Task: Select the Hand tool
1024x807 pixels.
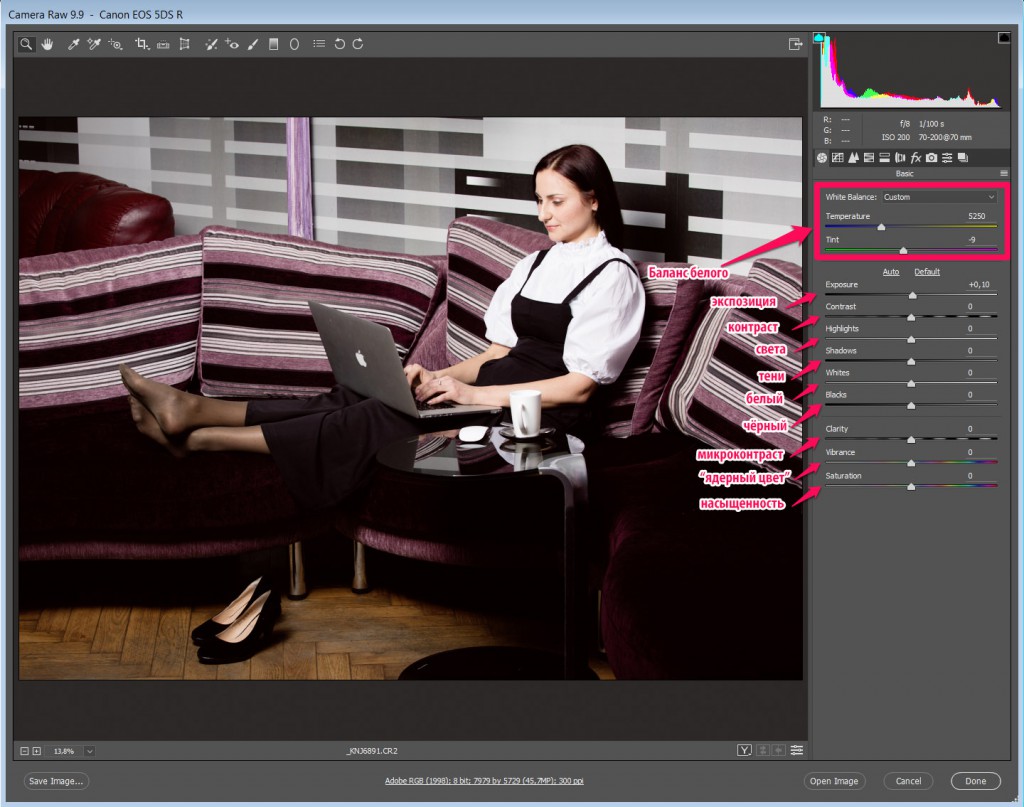Action: (47, 44)
